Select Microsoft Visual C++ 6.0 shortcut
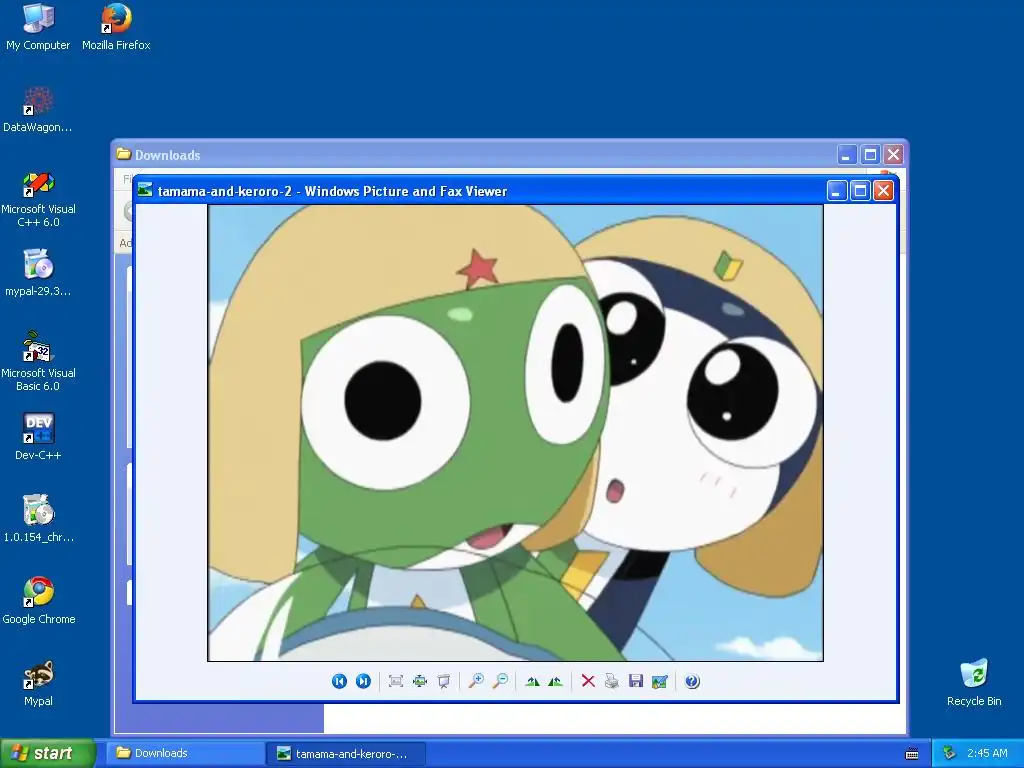The height and width of the screenshot is (768, 1024). pos(38,199)
